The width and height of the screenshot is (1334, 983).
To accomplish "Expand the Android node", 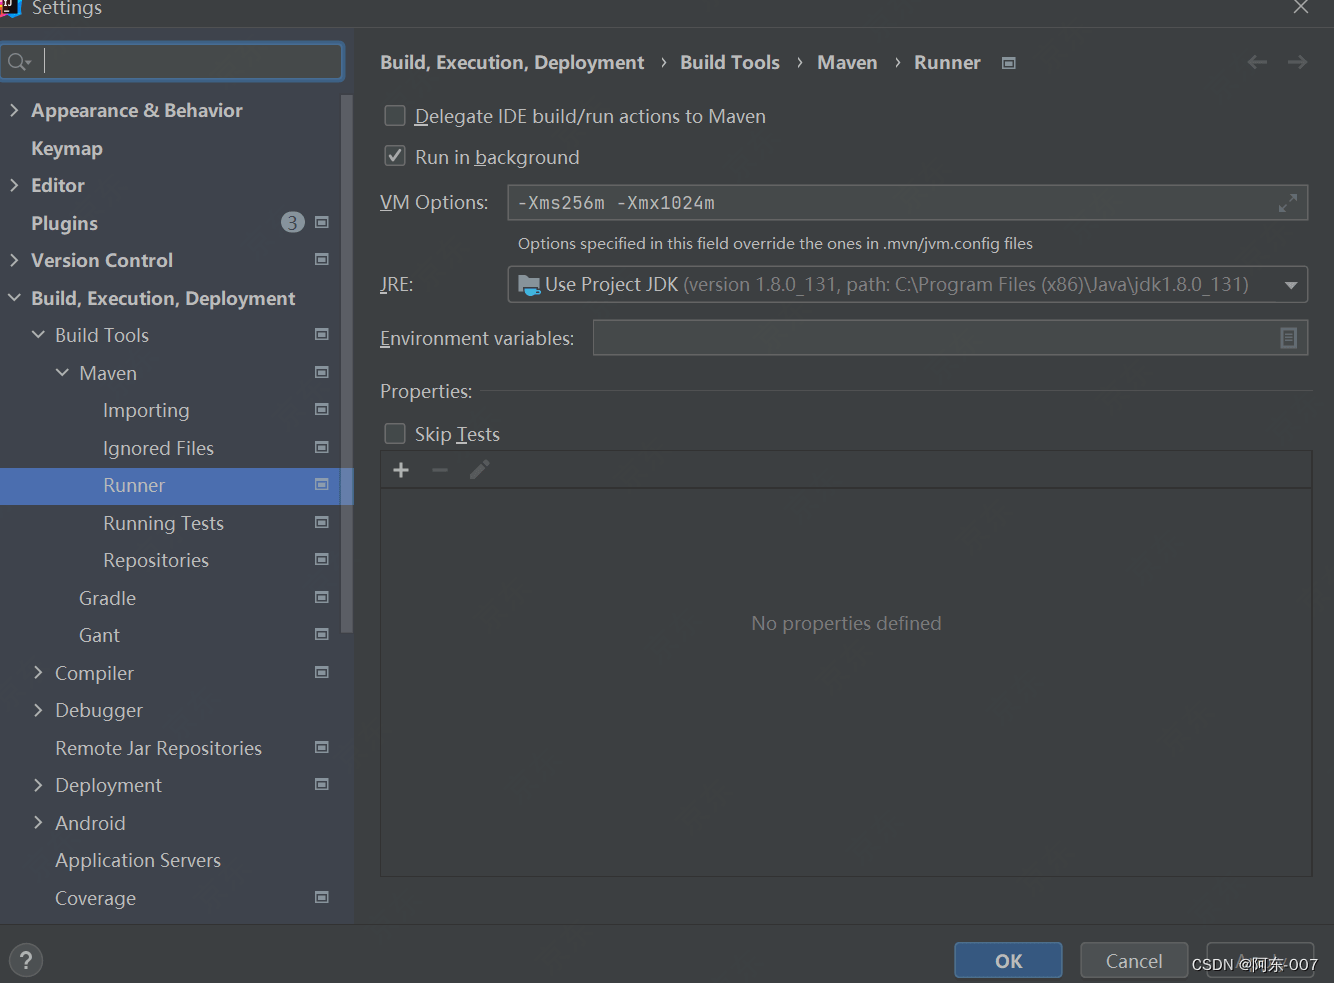I will point(38,823).
